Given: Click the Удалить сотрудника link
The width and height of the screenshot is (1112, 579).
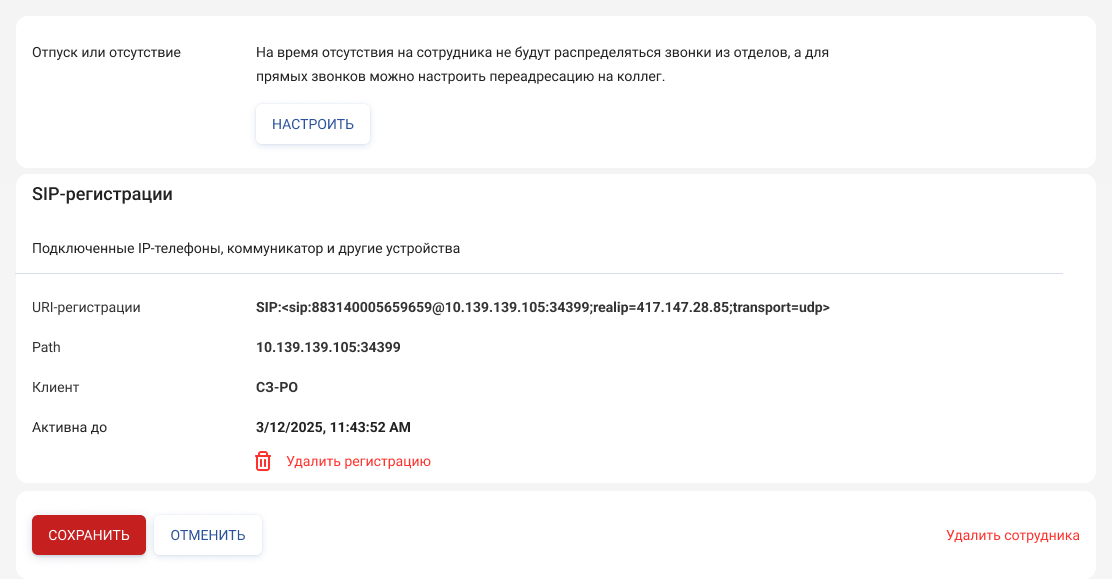Looking at the screenshot, I should [1013, 535].
